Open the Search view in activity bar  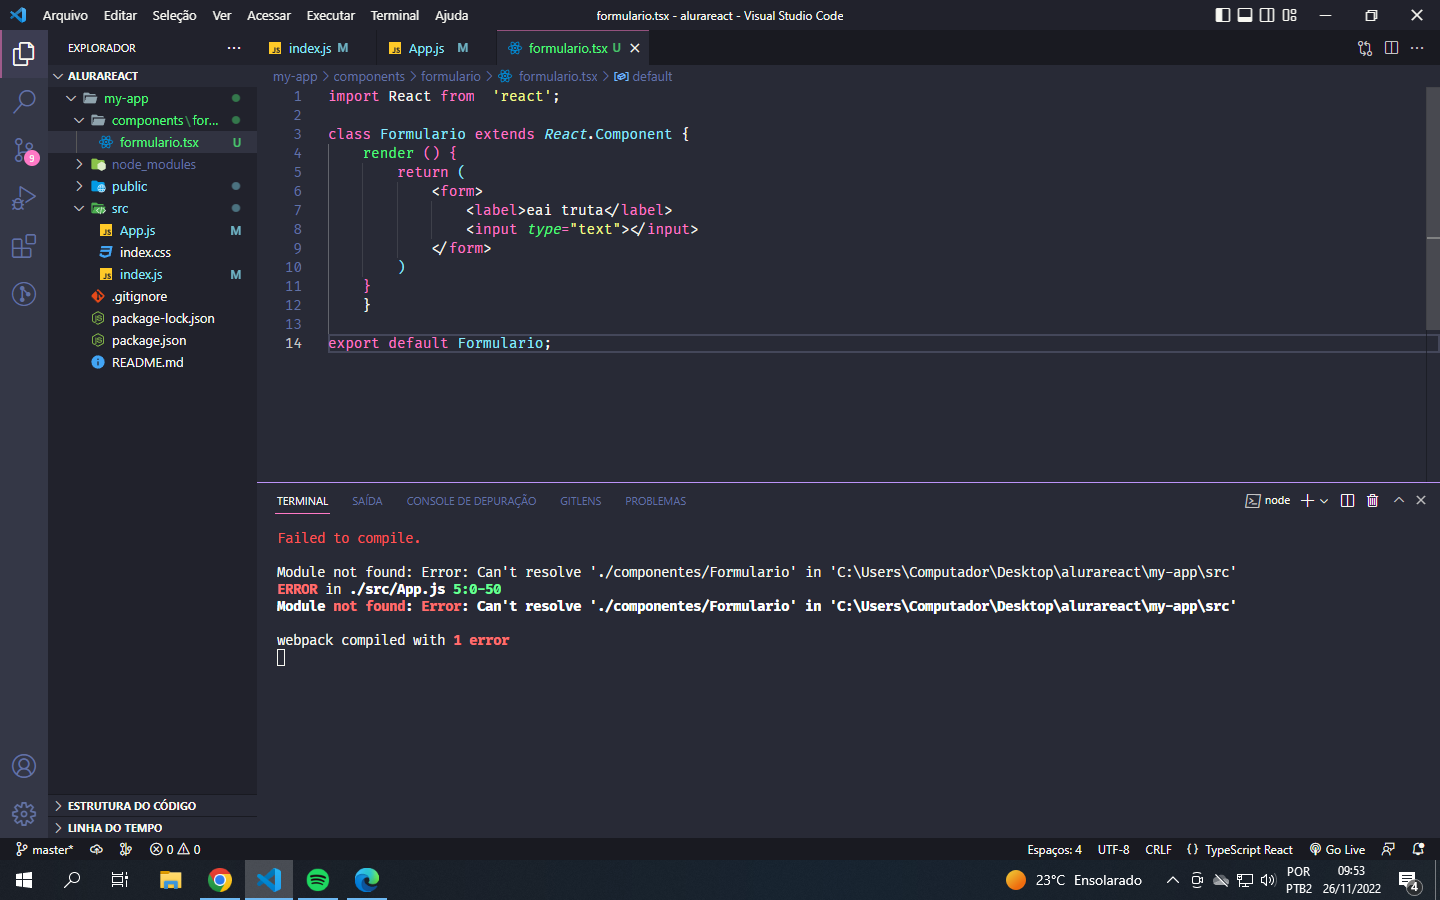point(24,101)
